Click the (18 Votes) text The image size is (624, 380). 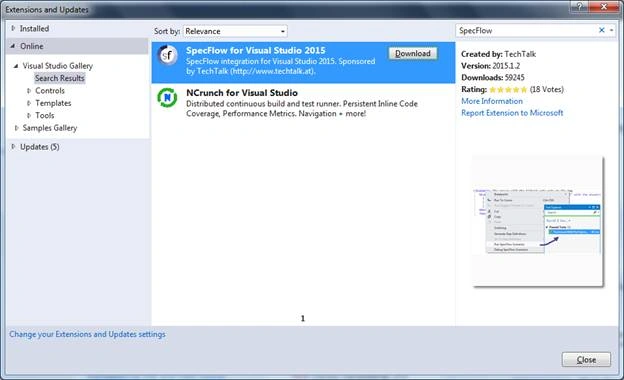[x=547, y=90]
